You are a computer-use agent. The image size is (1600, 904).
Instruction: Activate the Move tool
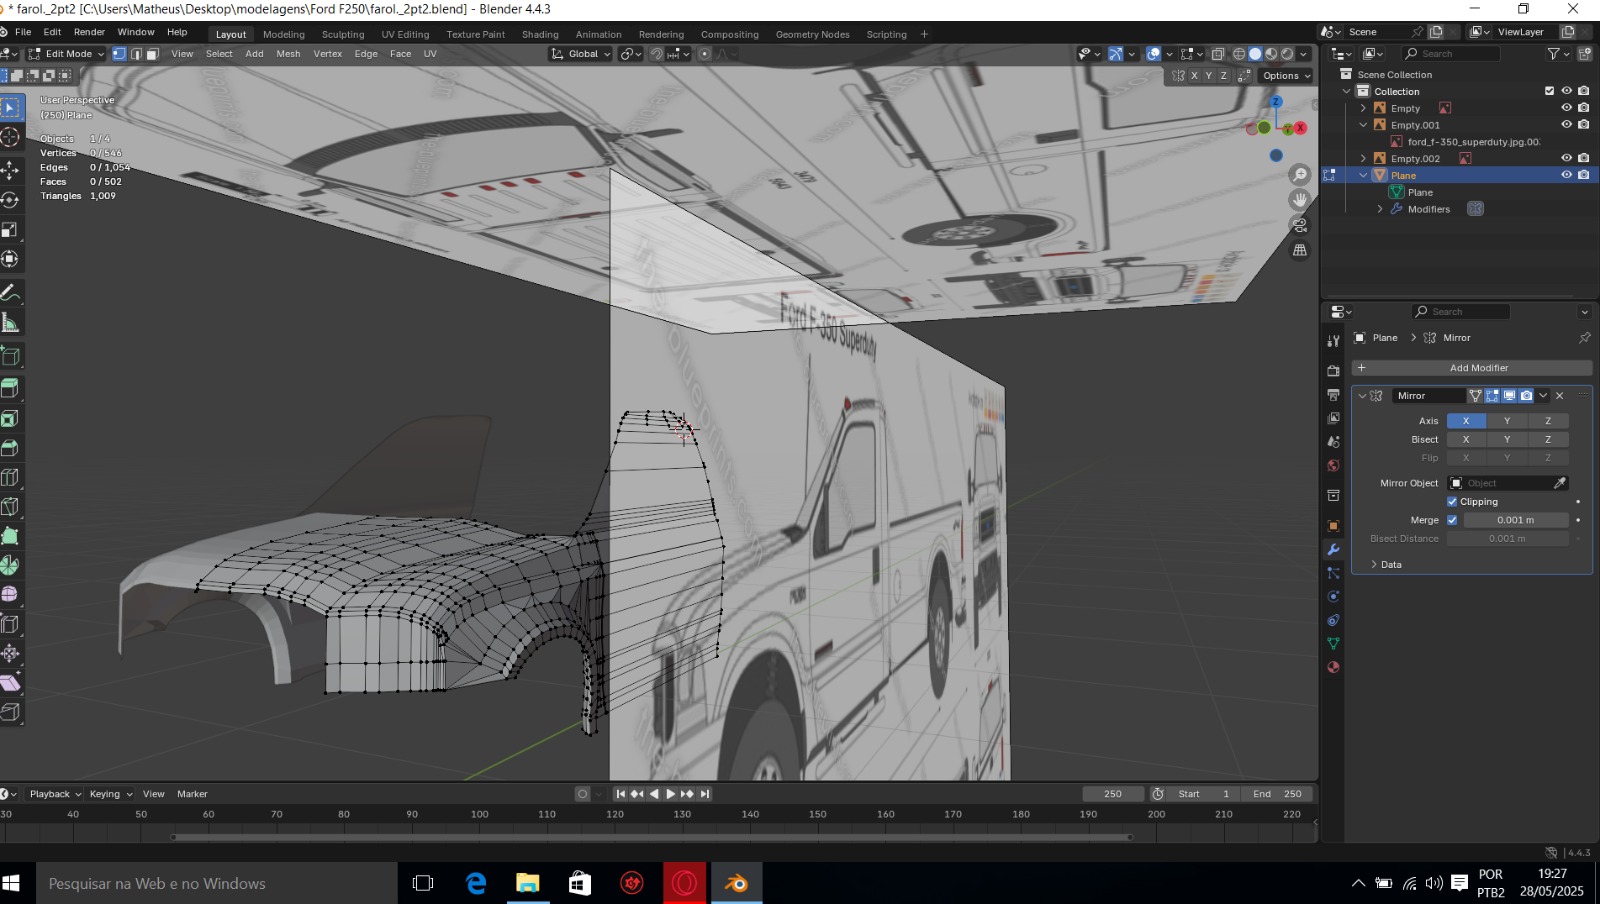(x=10, y=170)
